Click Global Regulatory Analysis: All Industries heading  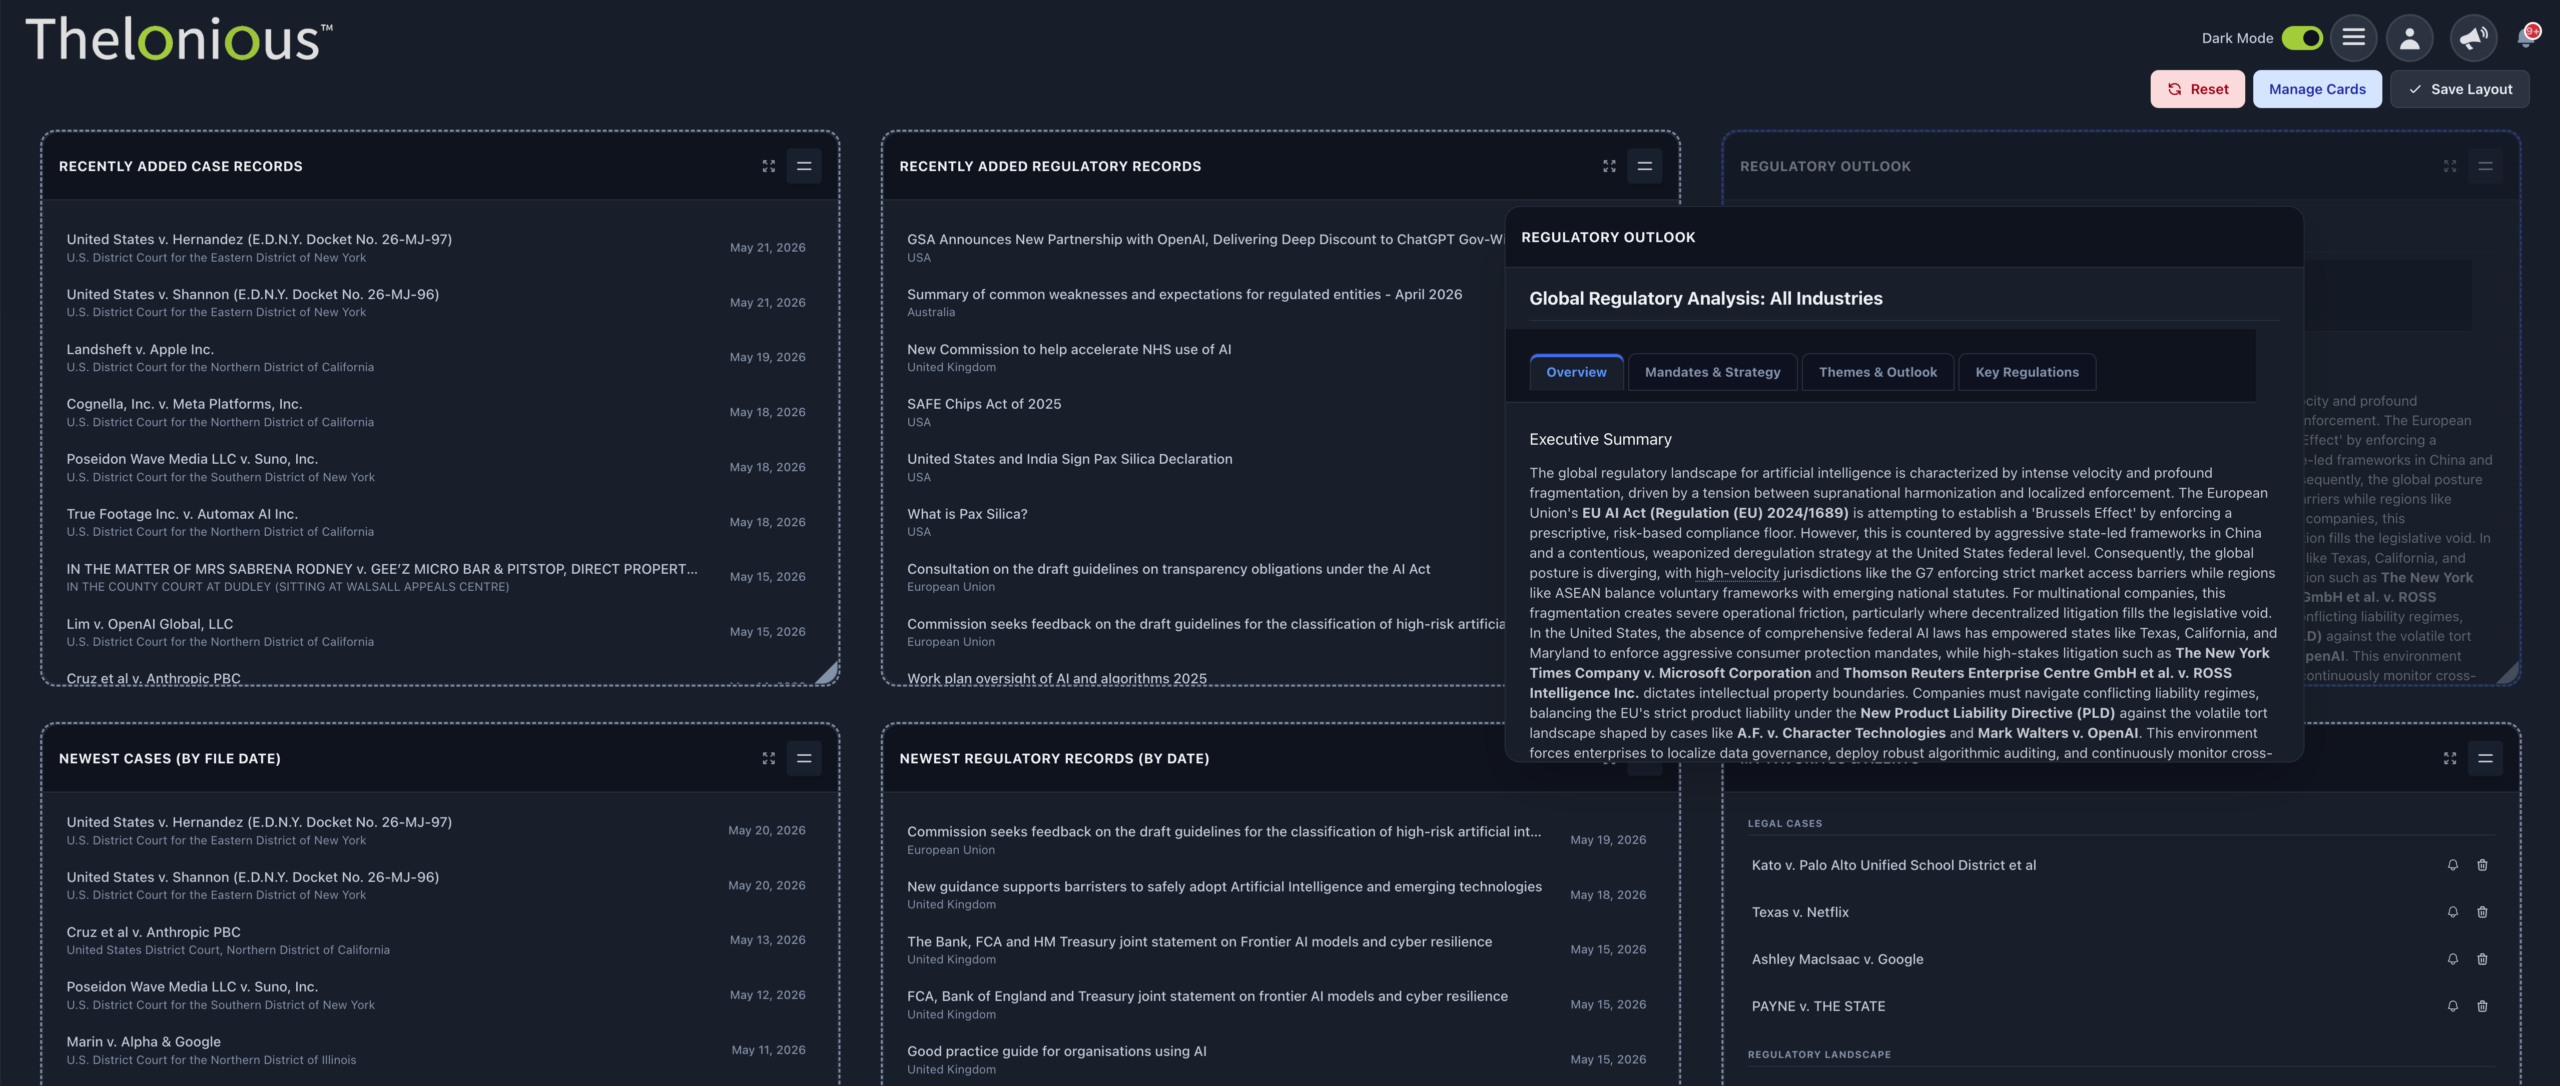1705,298
